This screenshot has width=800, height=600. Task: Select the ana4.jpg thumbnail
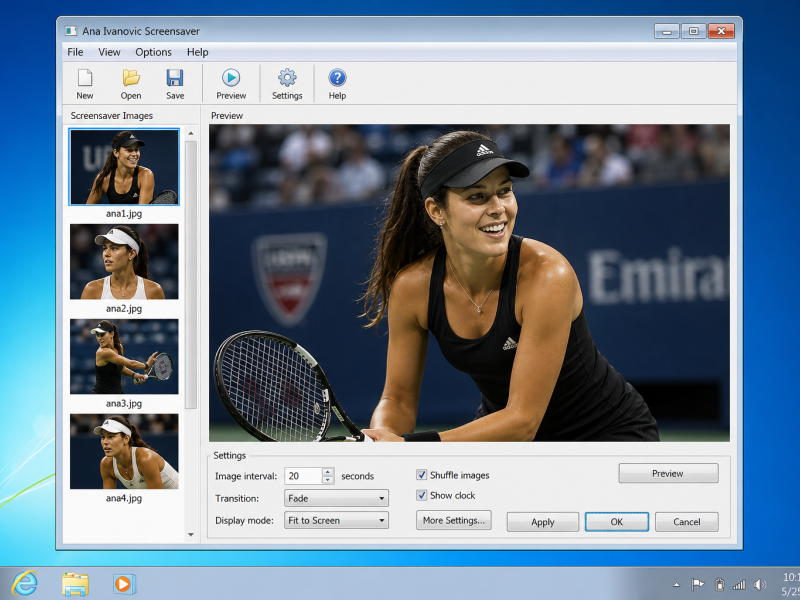(124, 451)
